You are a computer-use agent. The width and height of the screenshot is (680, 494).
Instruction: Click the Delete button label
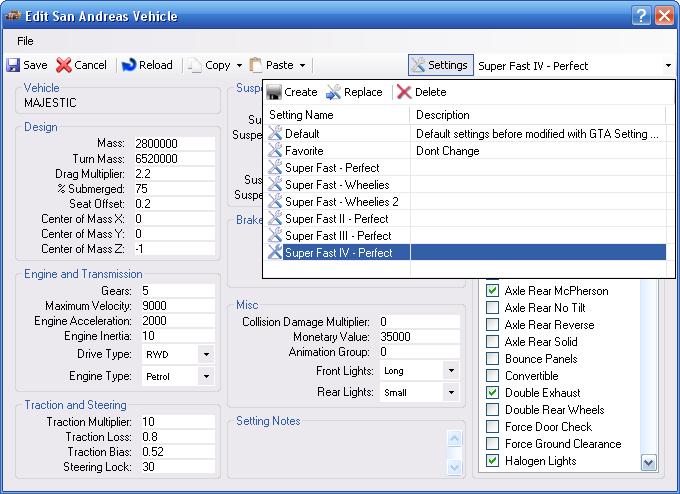click(x=430, y=92)
